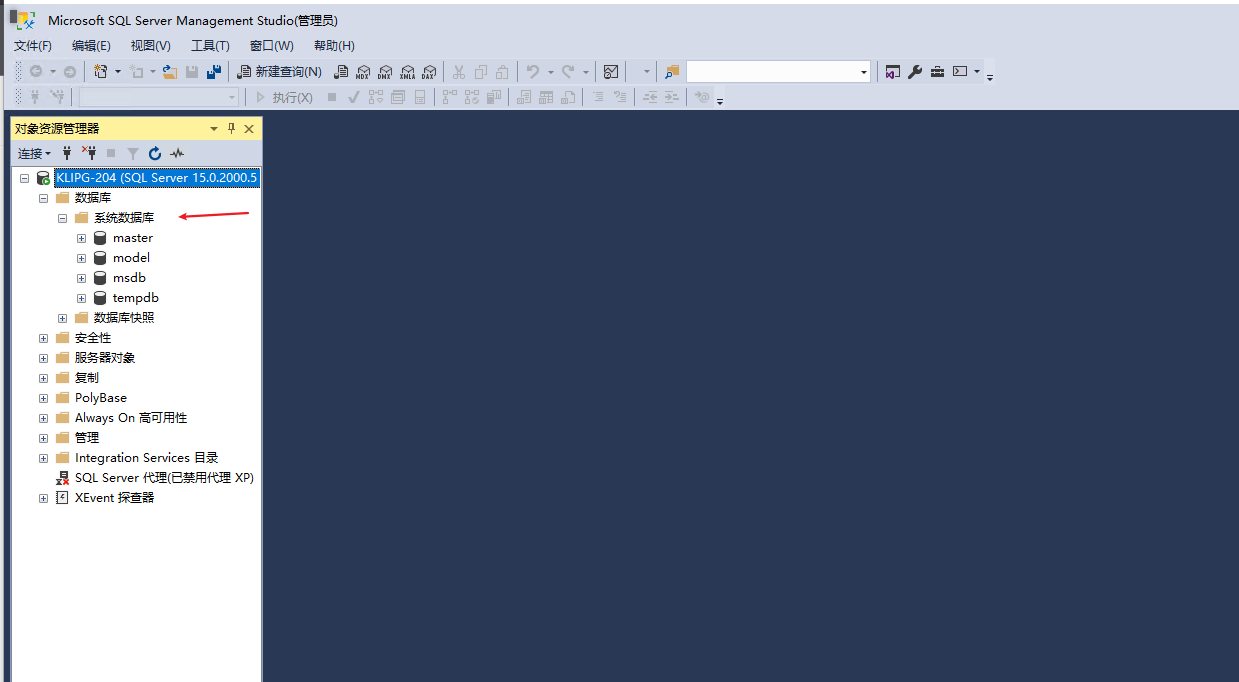Expand the XEvent 探查器 node
1239x682 pixels.
pyautogui.click(x=43, y=498)
